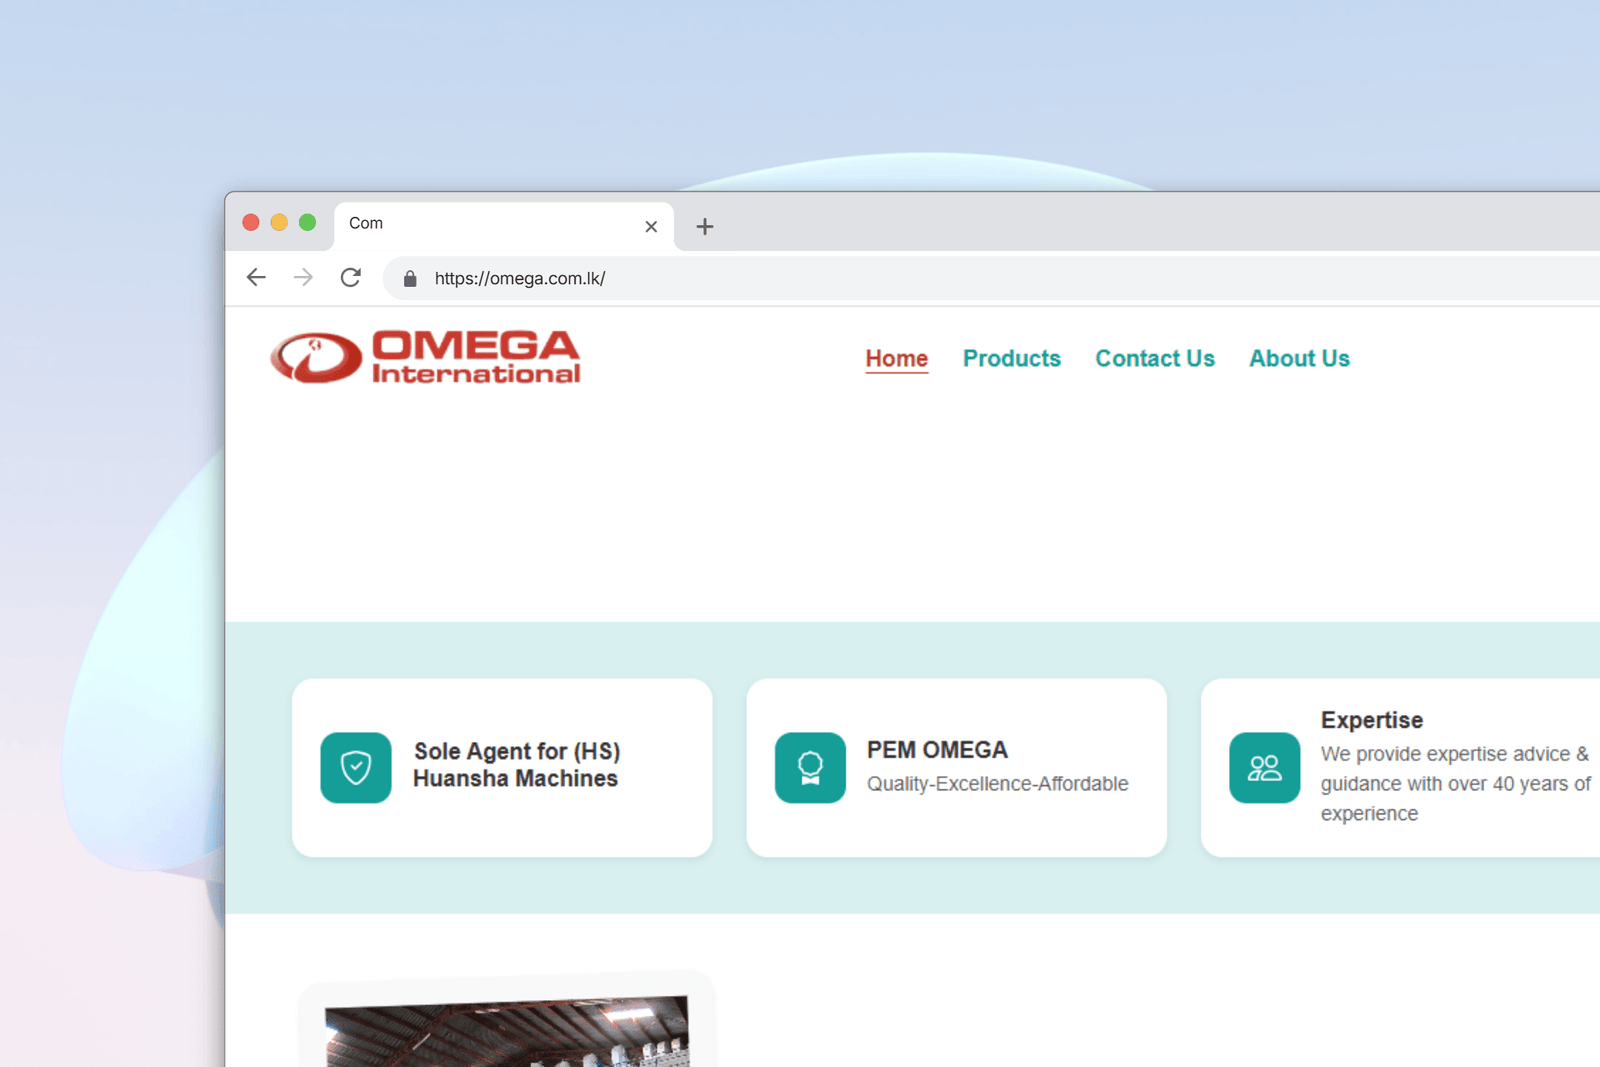
Task: Close the current browser tab
Action: 651,227
